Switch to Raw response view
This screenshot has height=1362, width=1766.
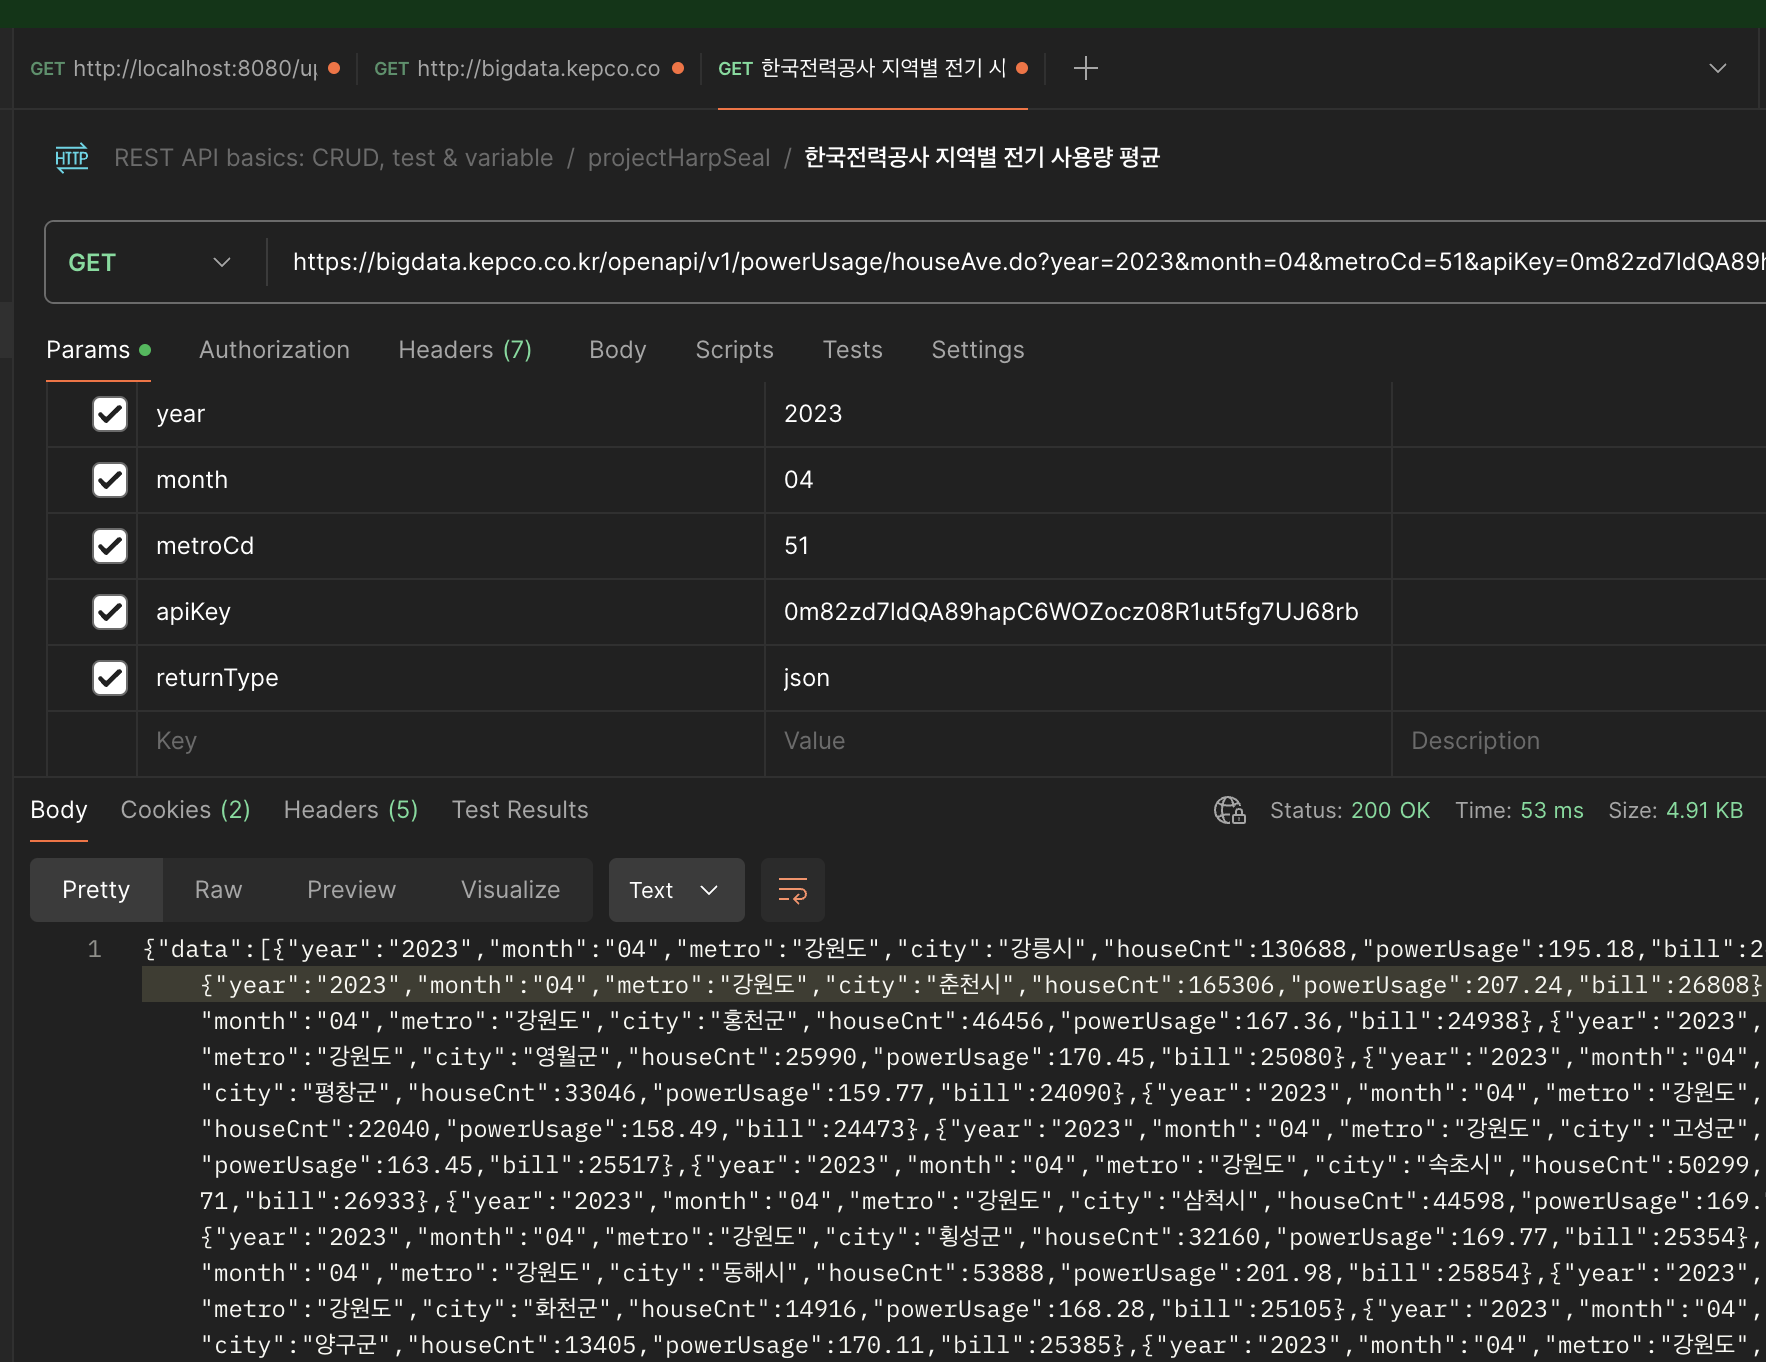tap(219, 890)
